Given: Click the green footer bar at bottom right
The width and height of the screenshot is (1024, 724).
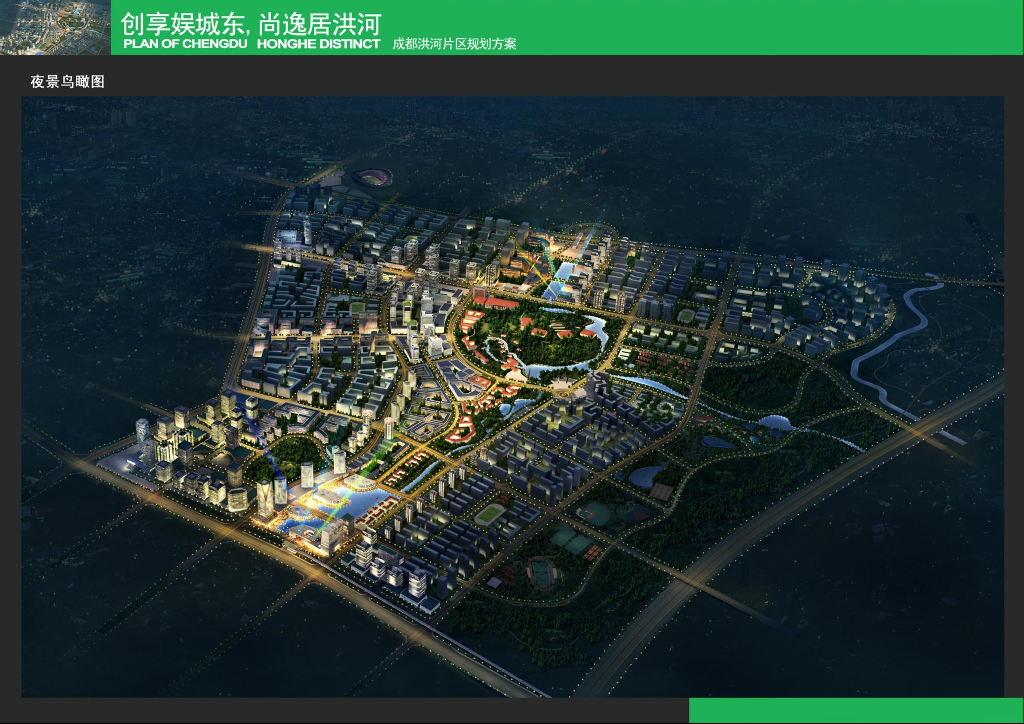Looking at the screenshot, I should pyautogui.click(x=856, y=710).
